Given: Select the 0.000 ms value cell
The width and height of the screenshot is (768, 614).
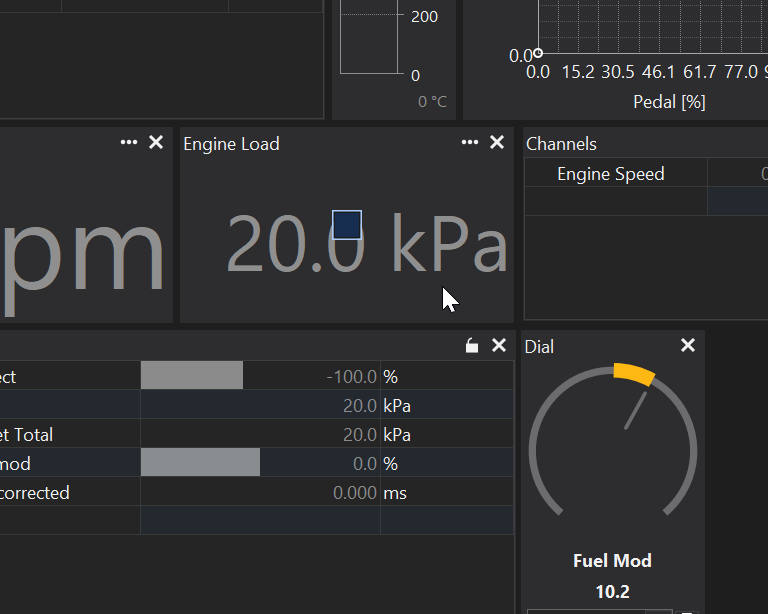Looking at the screenshot, I should click(x=259, y=493).
